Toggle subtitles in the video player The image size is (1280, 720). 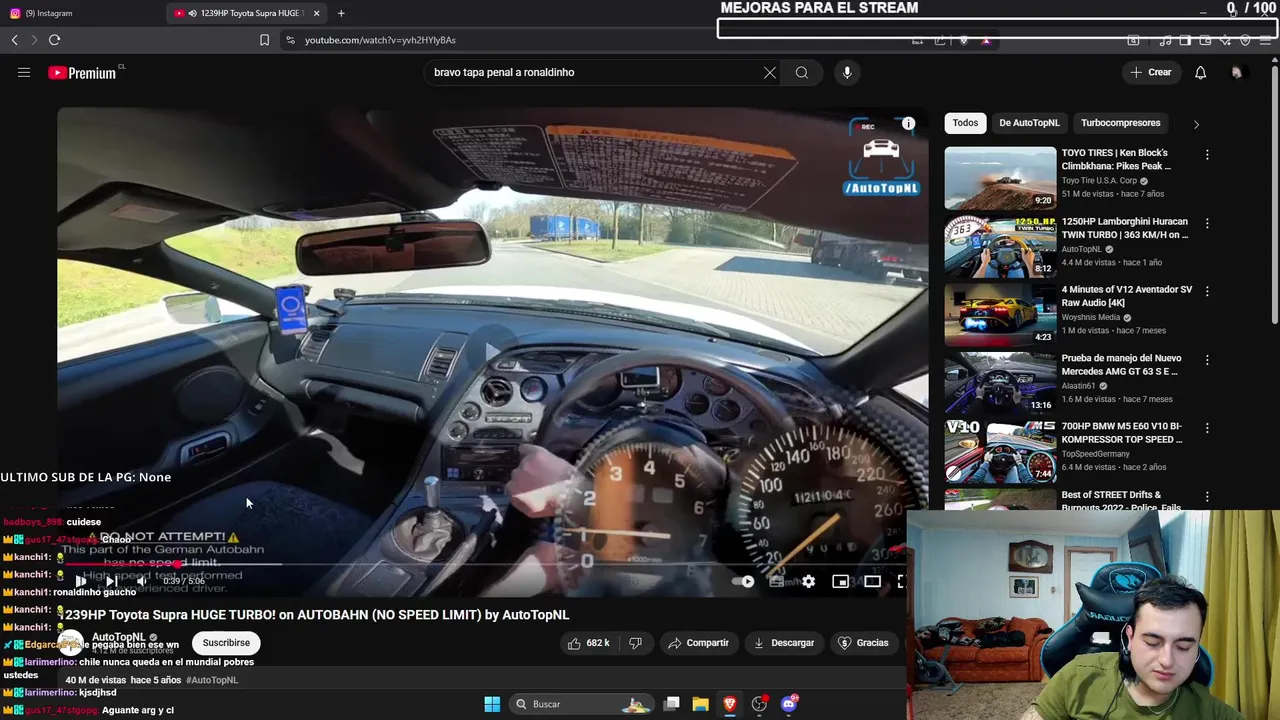777,581
